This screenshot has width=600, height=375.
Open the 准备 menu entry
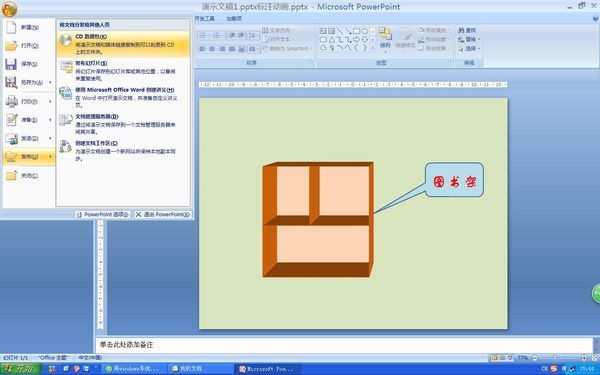(x=29, y=120)
